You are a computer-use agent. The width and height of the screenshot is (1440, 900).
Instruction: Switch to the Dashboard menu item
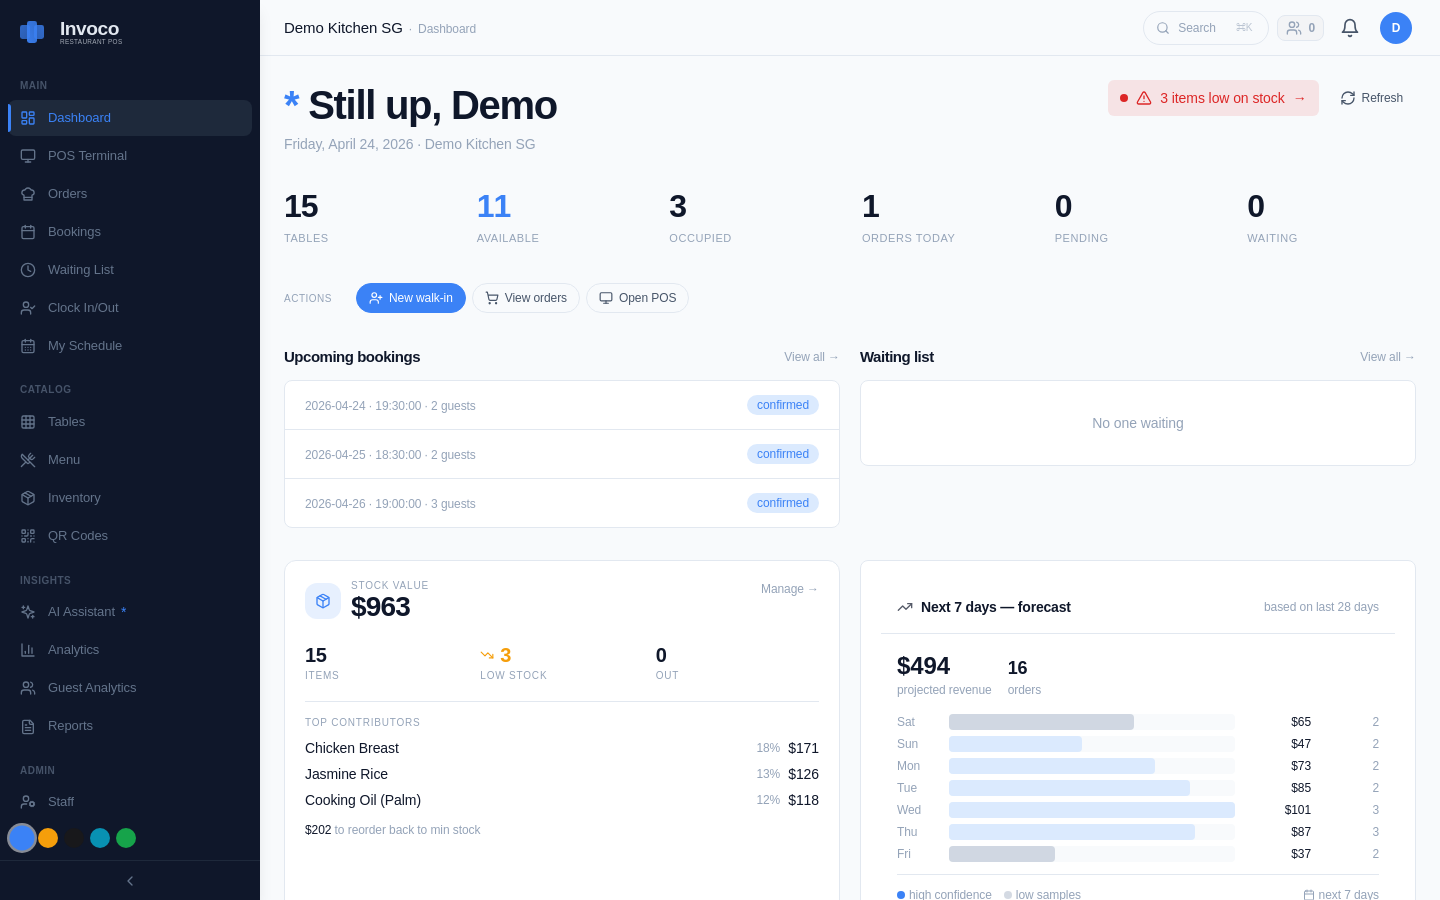[79, 117]
